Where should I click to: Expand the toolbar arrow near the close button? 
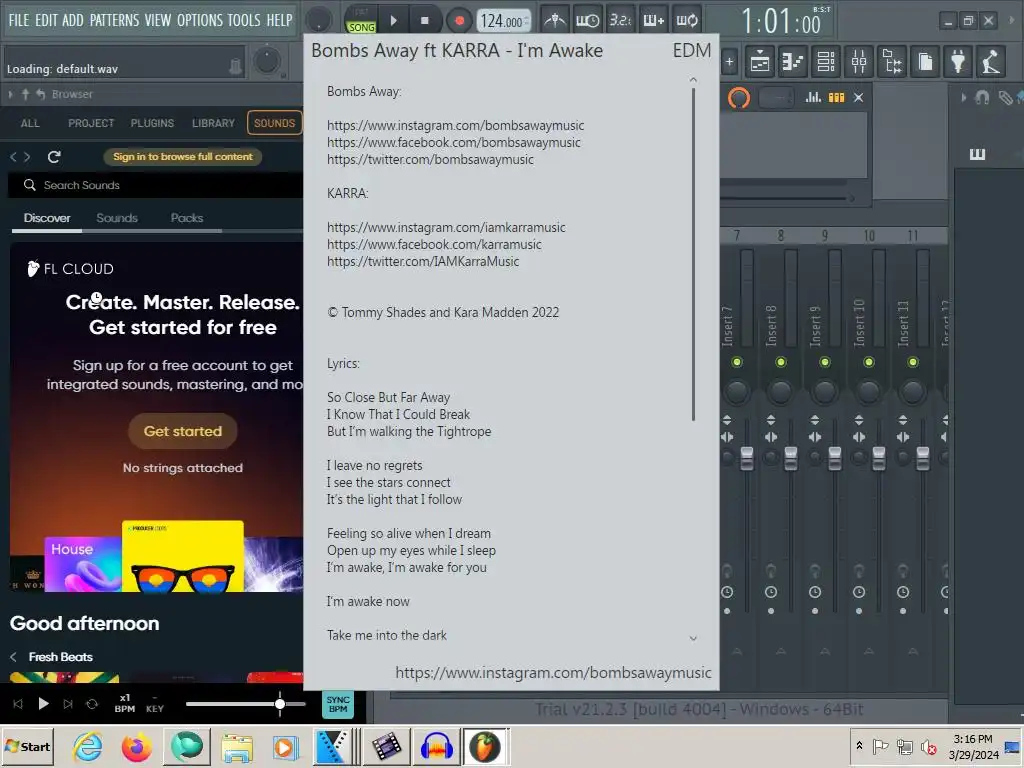[1012, 20]
